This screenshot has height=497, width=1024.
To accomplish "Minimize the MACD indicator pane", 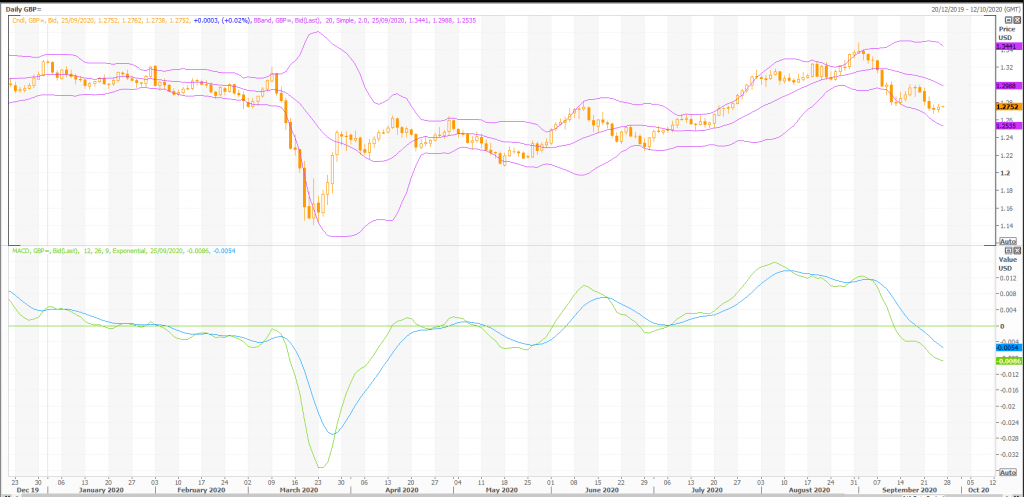I will point(1006,249).
